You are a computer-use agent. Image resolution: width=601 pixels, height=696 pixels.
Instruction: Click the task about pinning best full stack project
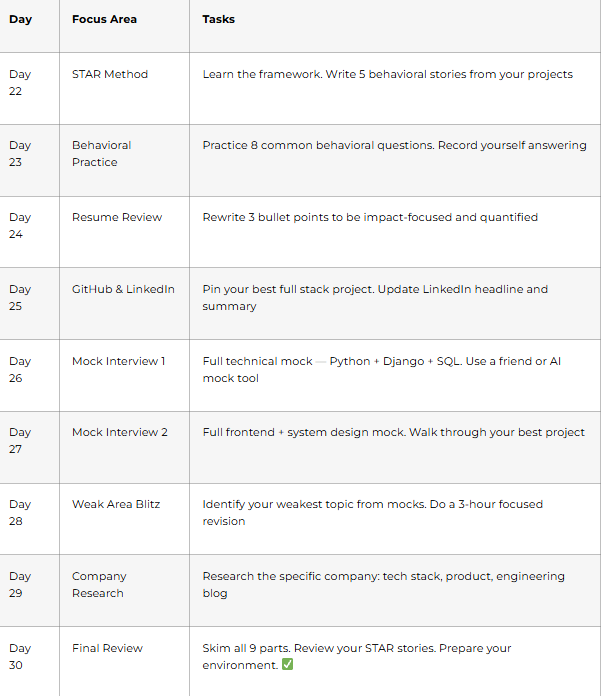point(375,297)
